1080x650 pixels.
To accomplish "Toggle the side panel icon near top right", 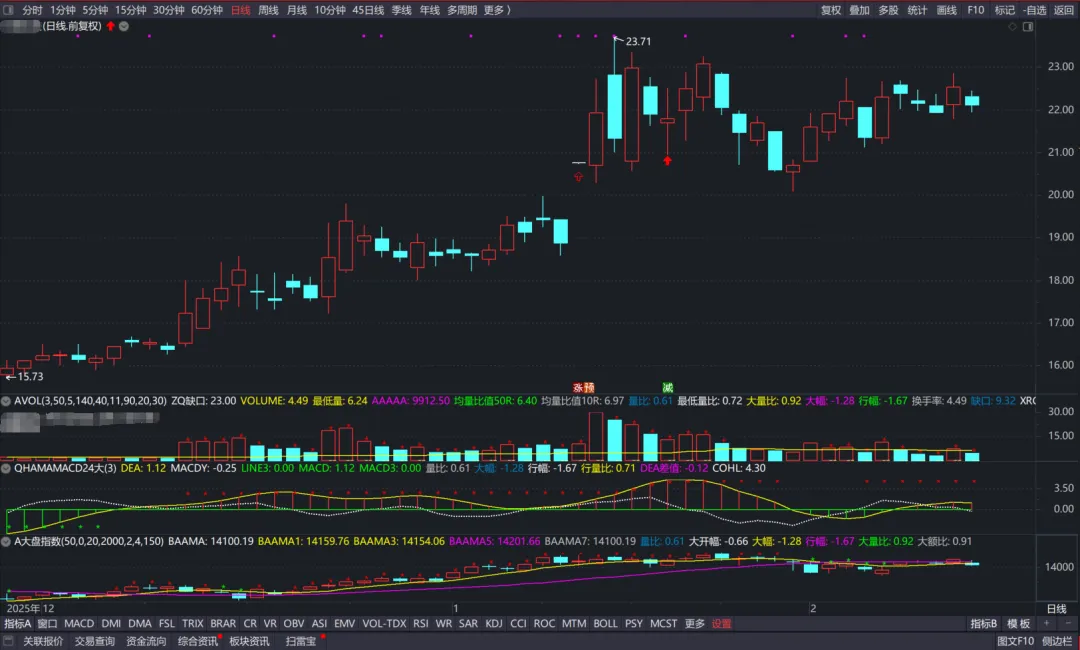I will (x=1028, y=26).
